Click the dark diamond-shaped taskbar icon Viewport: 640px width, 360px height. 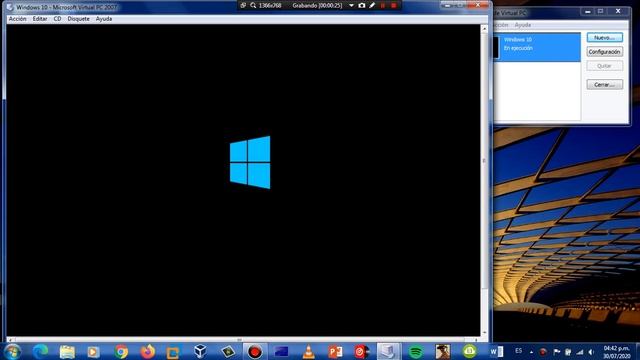(x=228, y=351)
